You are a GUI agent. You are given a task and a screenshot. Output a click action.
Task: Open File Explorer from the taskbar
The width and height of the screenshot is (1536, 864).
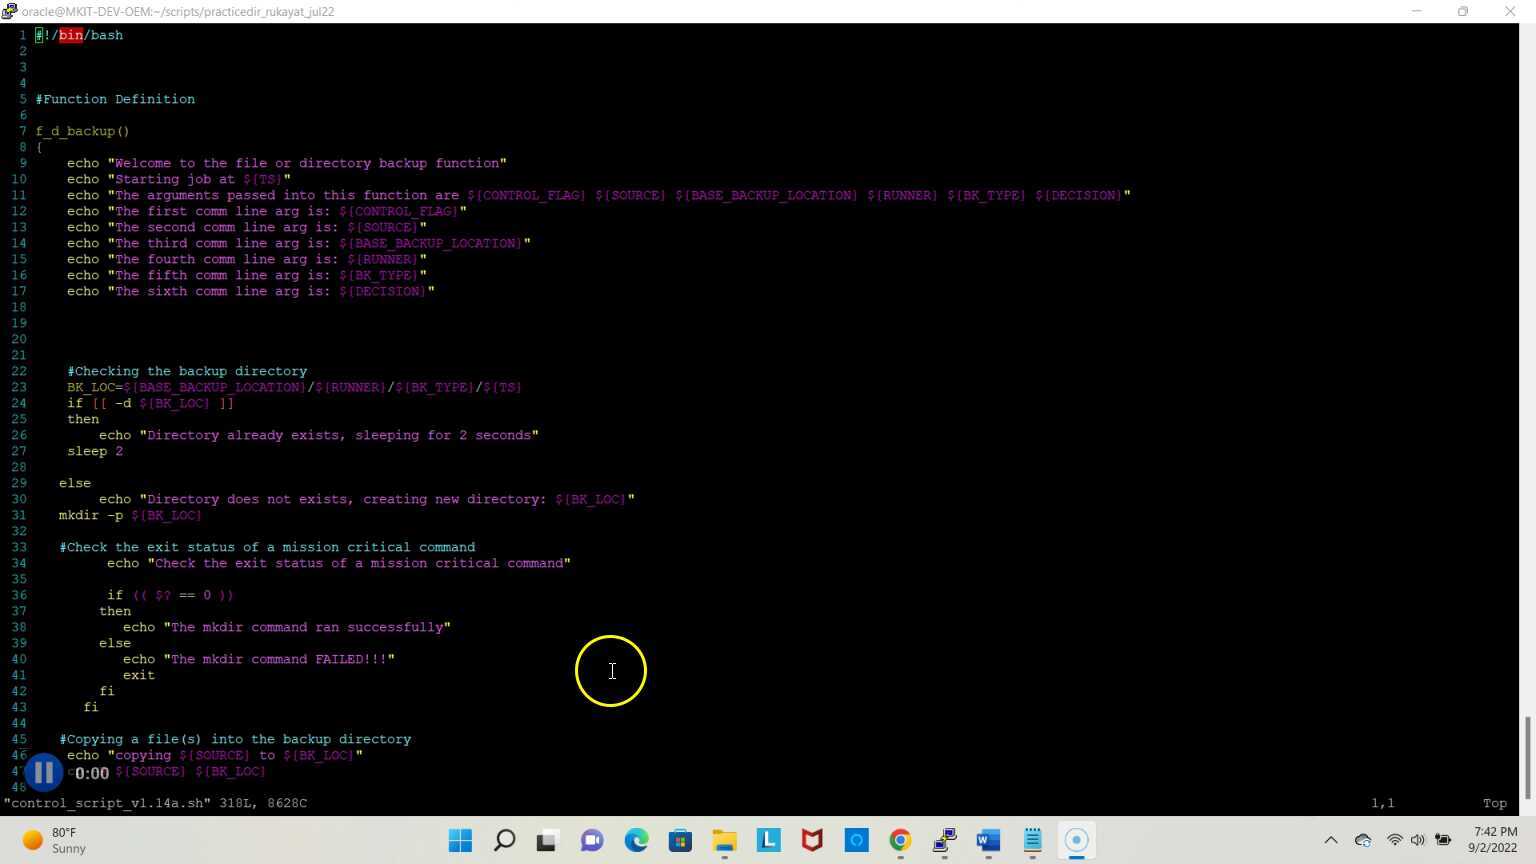point(724,840)
